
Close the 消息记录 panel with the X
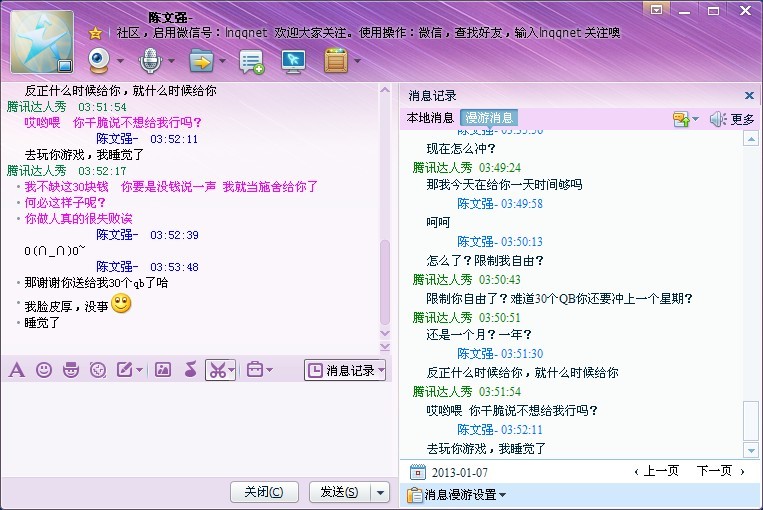pos(749,95)
